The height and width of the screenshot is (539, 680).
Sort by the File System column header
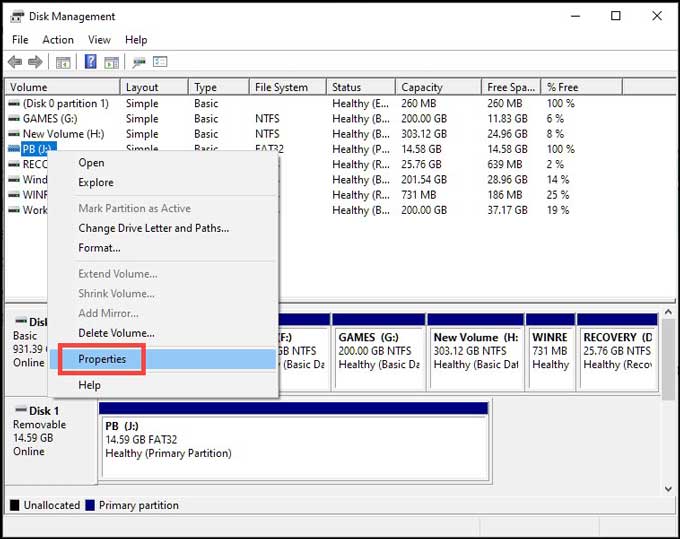[x=288, y=87]
